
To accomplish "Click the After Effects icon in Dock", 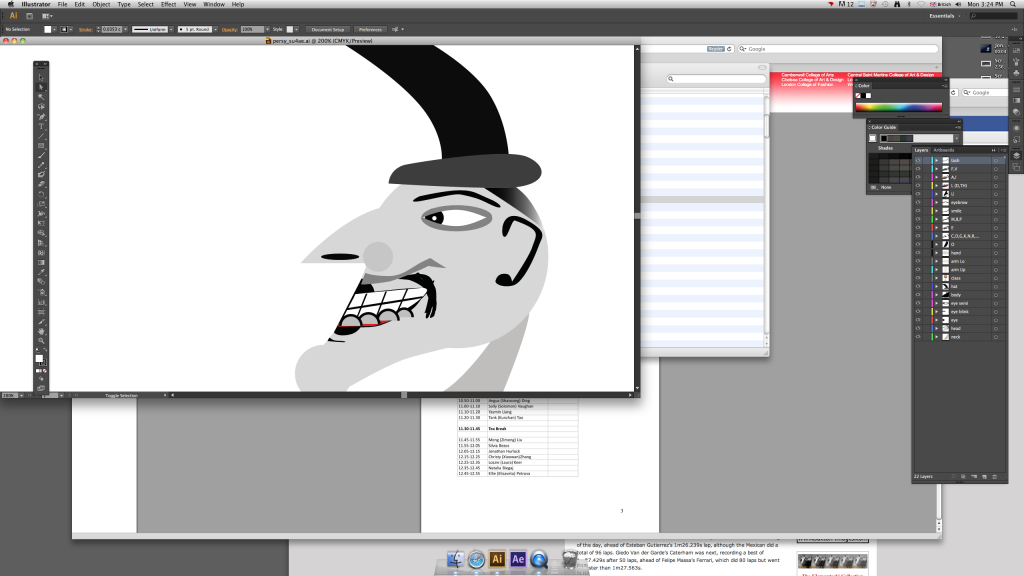I will pos(518,559).
